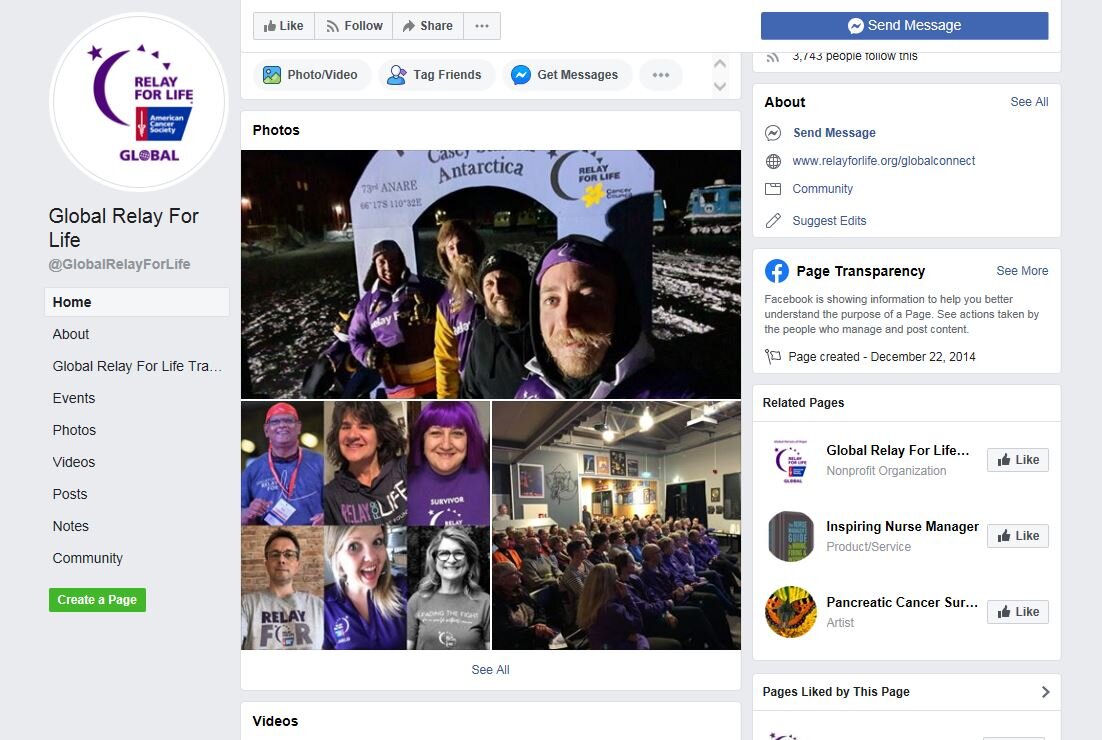
Task: Click the @GlobalRelayForLife username
Action: 119,264
